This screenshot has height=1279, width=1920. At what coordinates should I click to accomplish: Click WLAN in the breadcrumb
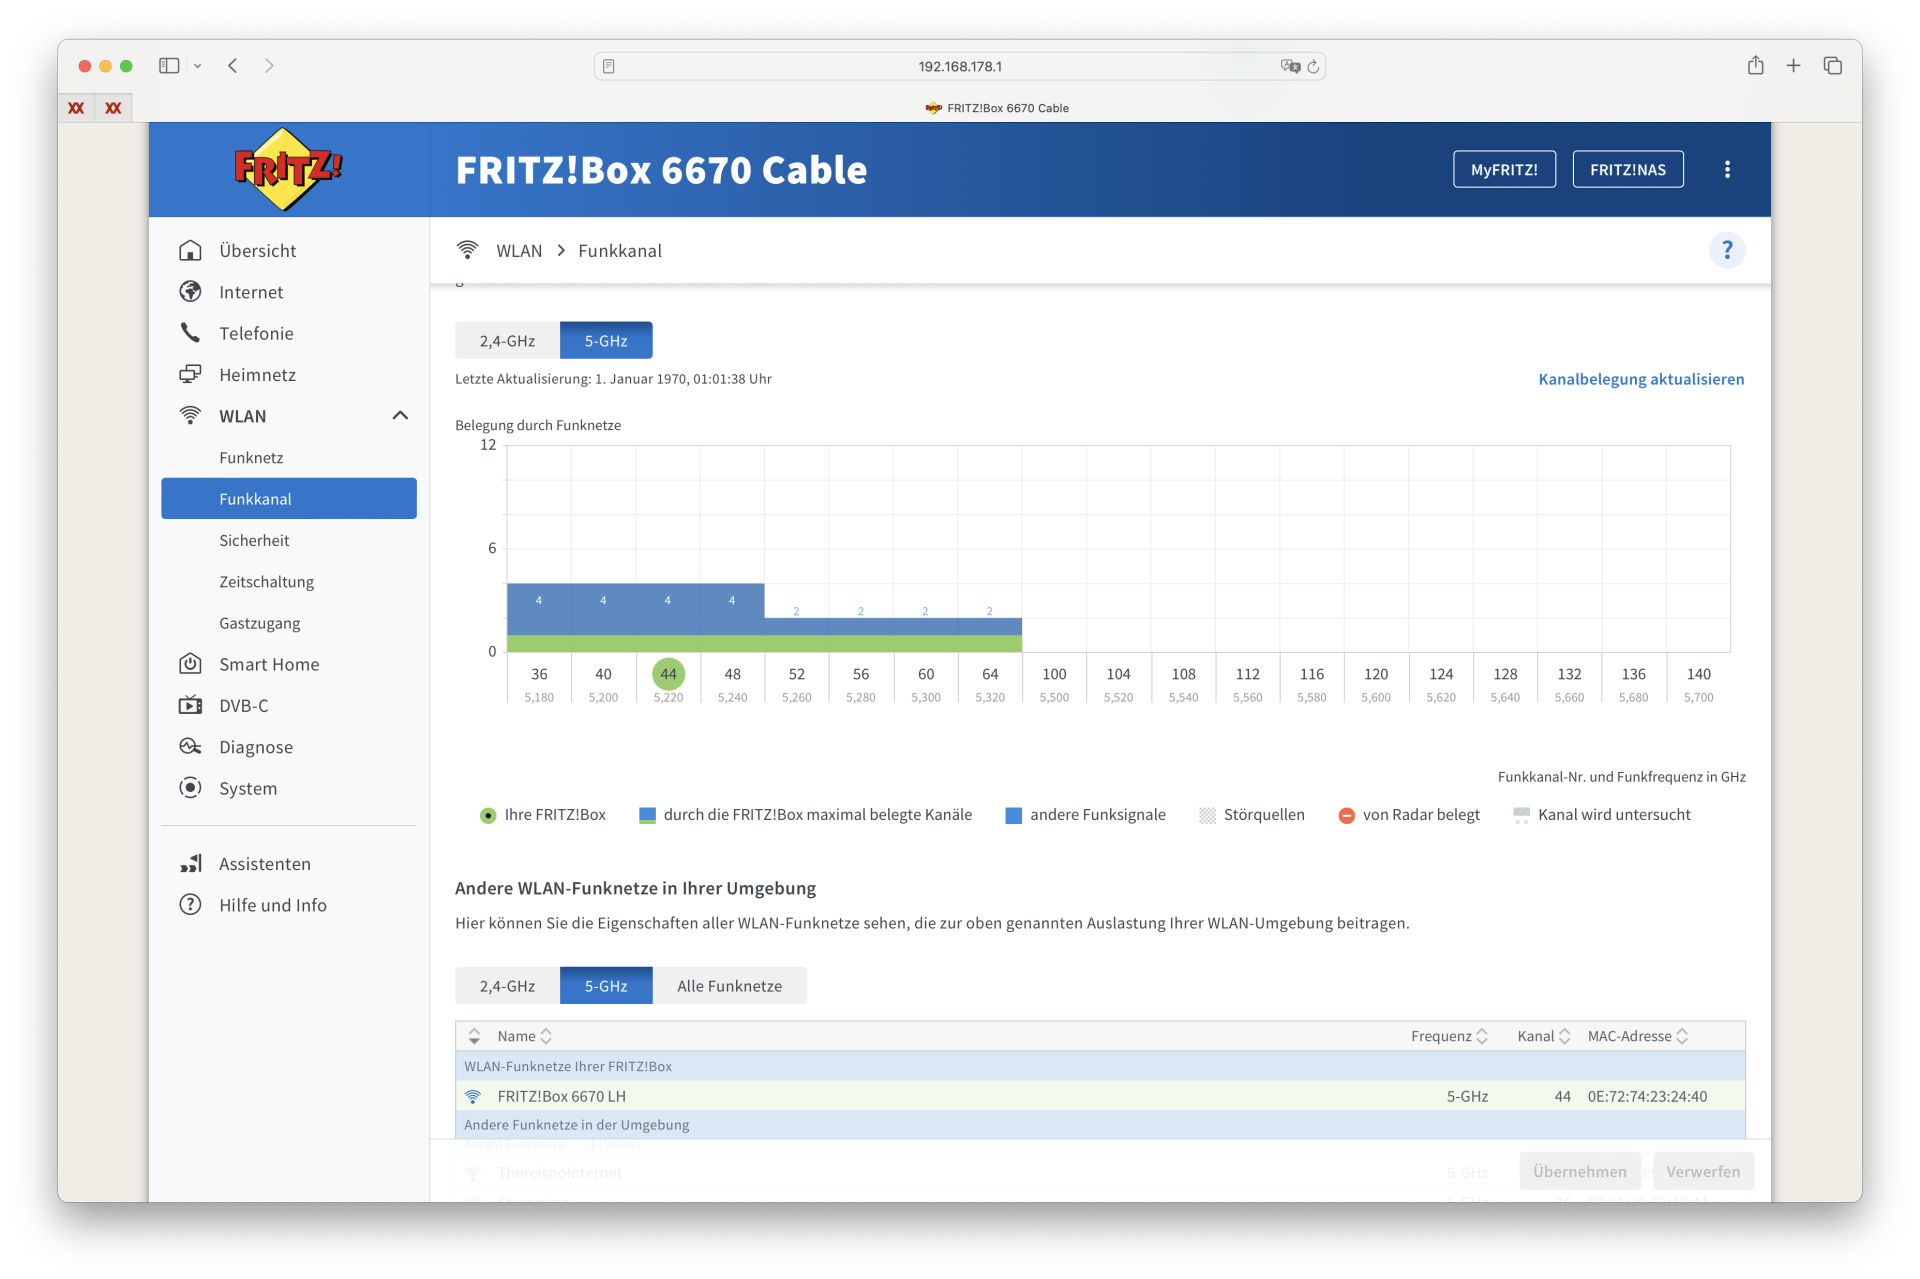519,250
